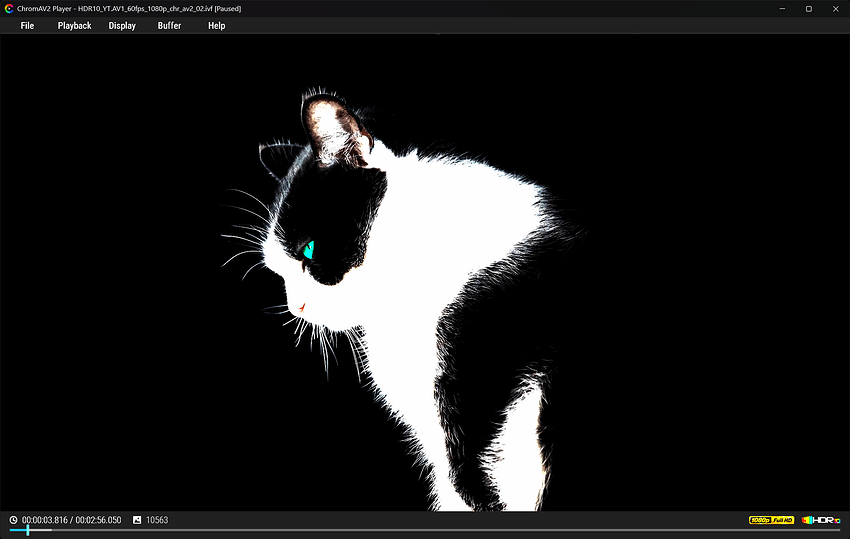Viewport: 850px width, 539px height.
Task: Open the File menu
Action: pyautogui.click(x=27, y=25)
